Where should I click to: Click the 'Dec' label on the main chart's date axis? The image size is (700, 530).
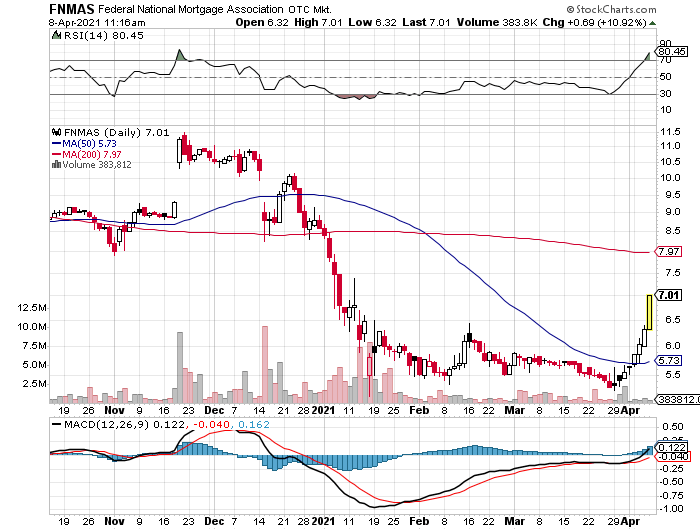click(214, 410)
